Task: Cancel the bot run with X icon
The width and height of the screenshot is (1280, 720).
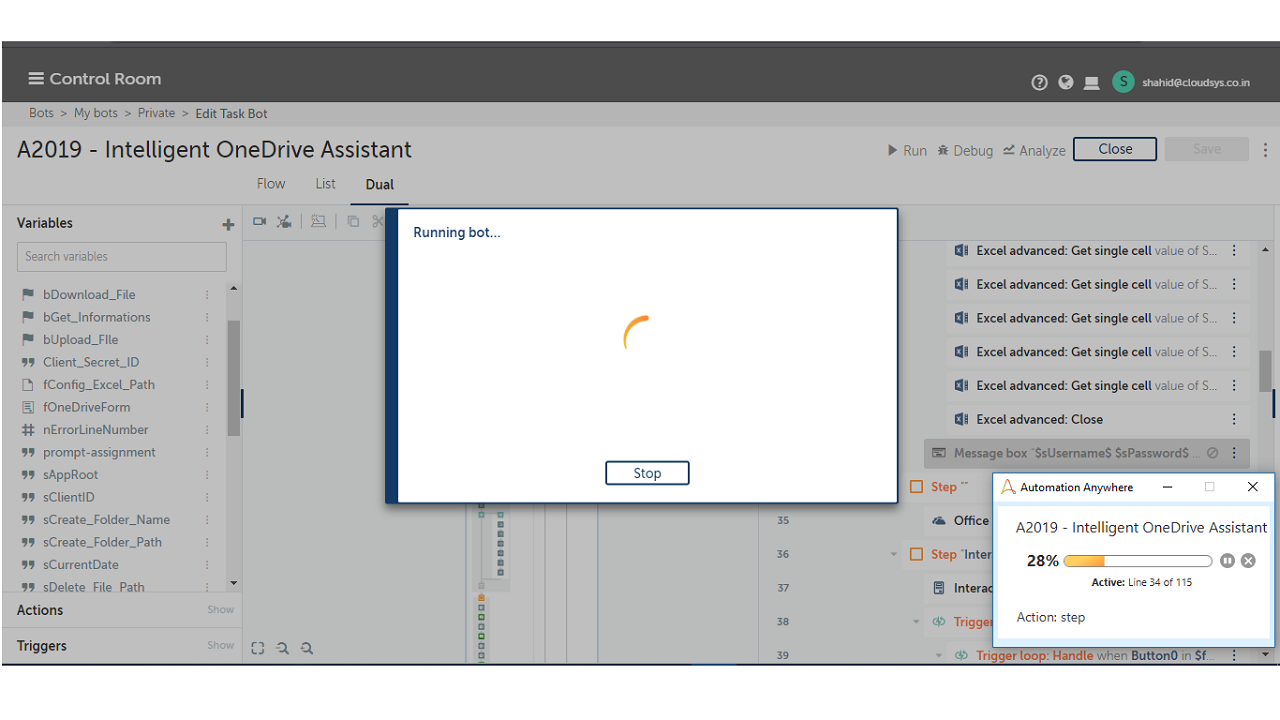Action: 1248,561
